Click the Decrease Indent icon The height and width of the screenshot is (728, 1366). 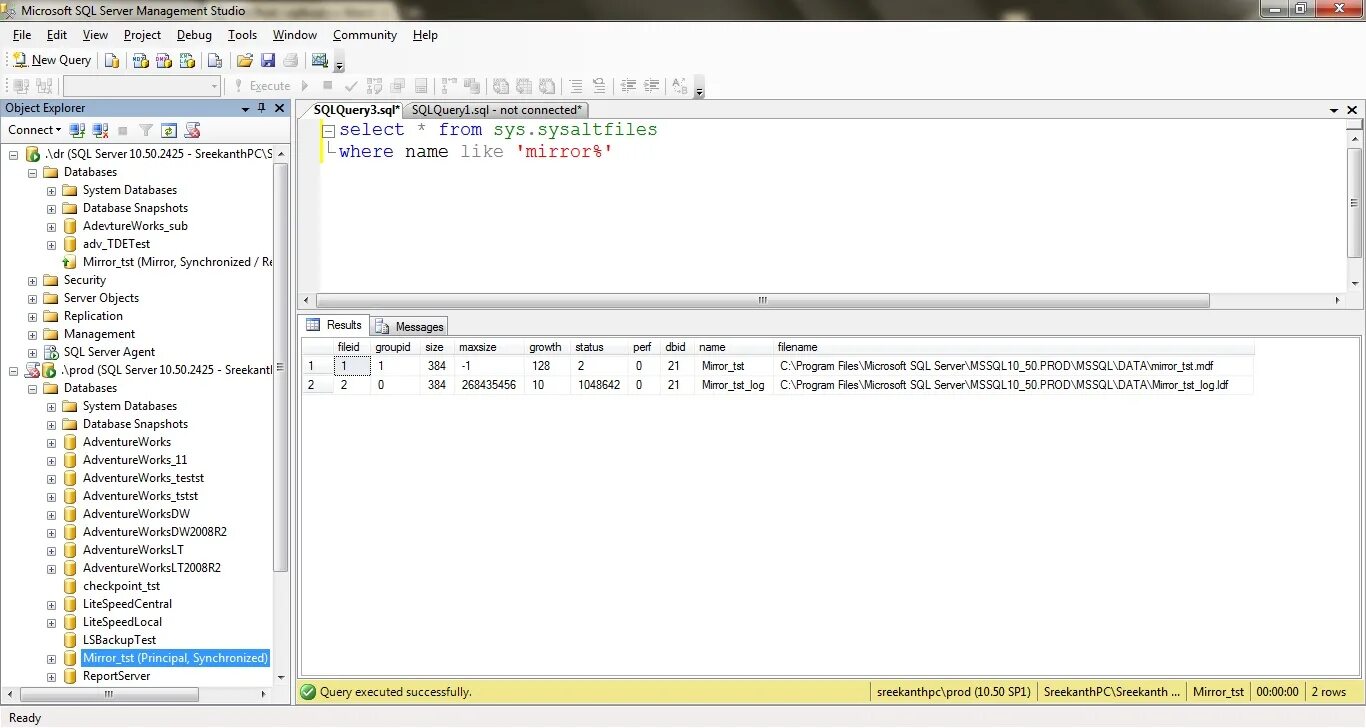tap(629, 86)
